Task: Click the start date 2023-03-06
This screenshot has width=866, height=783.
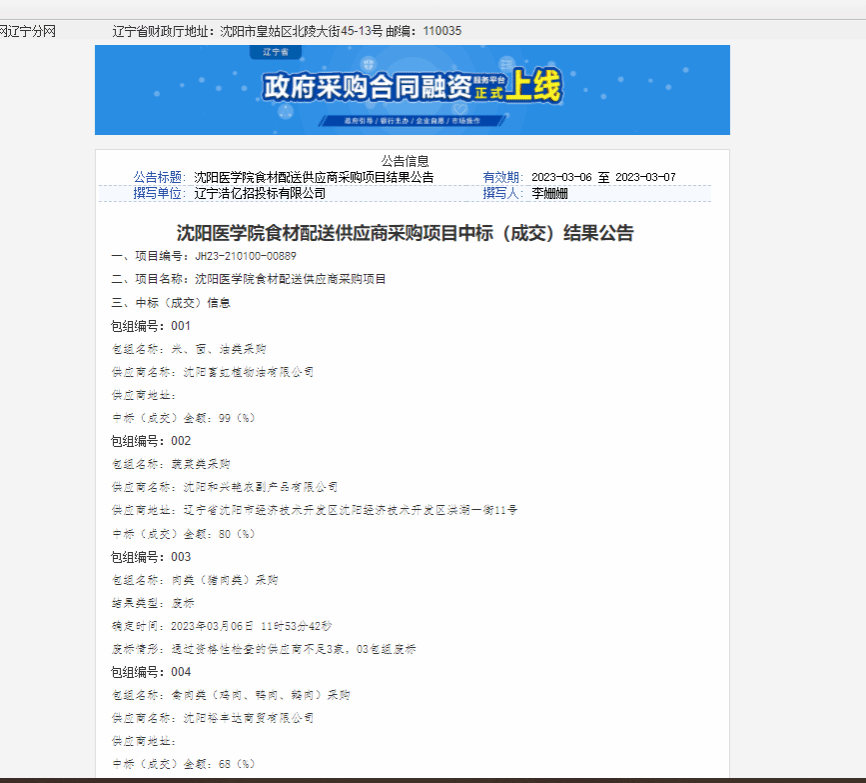Action: click(x=562, y=177)
